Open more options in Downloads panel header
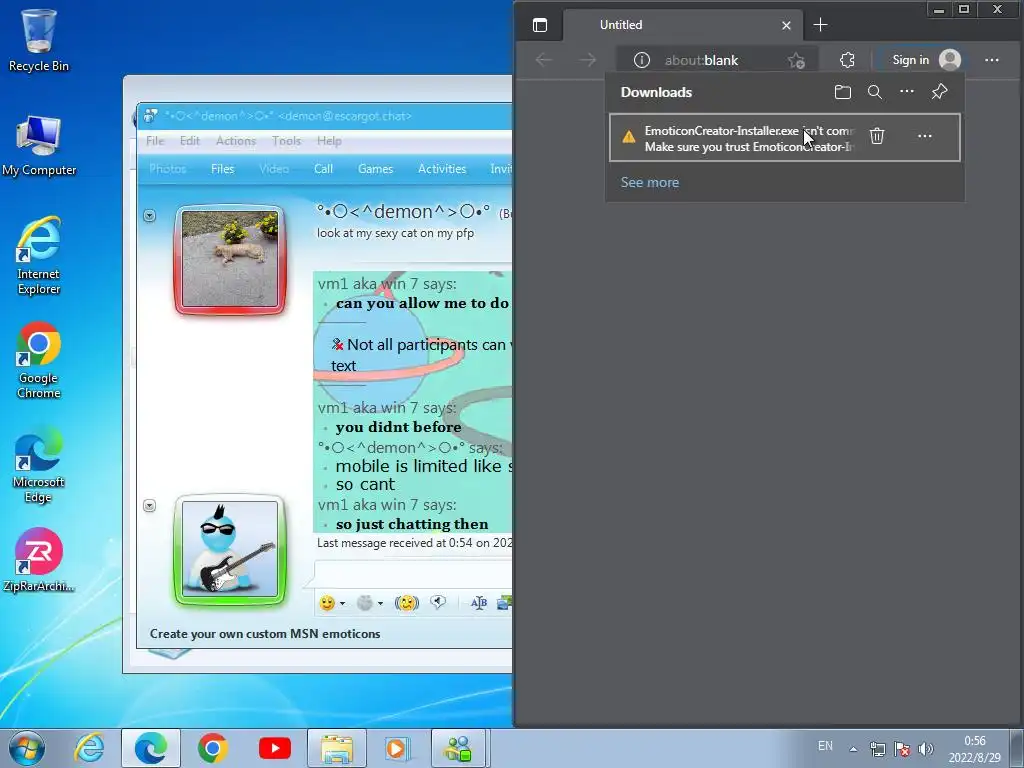1024x768 pixels. pos(906,91)
